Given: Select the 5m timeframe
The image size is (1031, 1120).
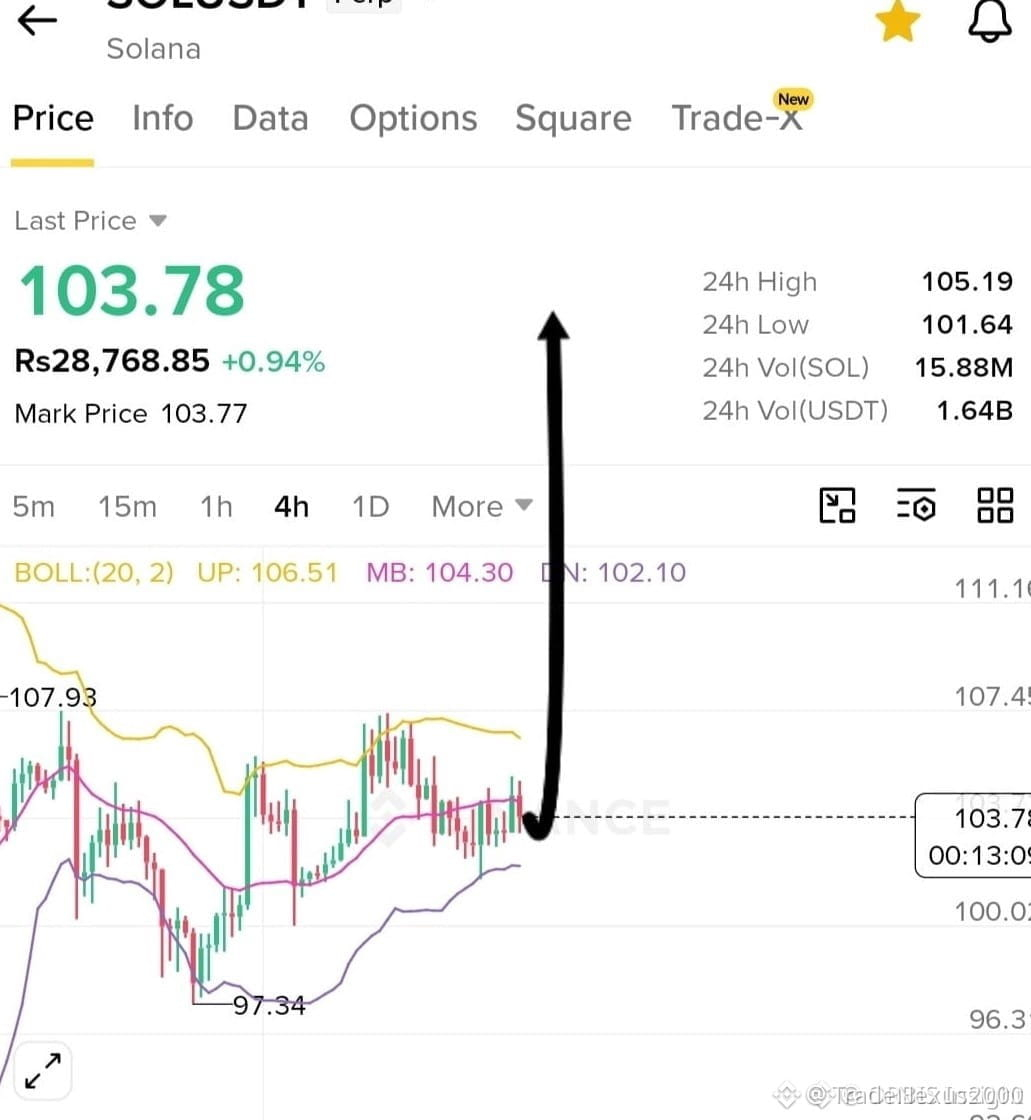Looking at the screenshot, I should click(x=34, y=506).
